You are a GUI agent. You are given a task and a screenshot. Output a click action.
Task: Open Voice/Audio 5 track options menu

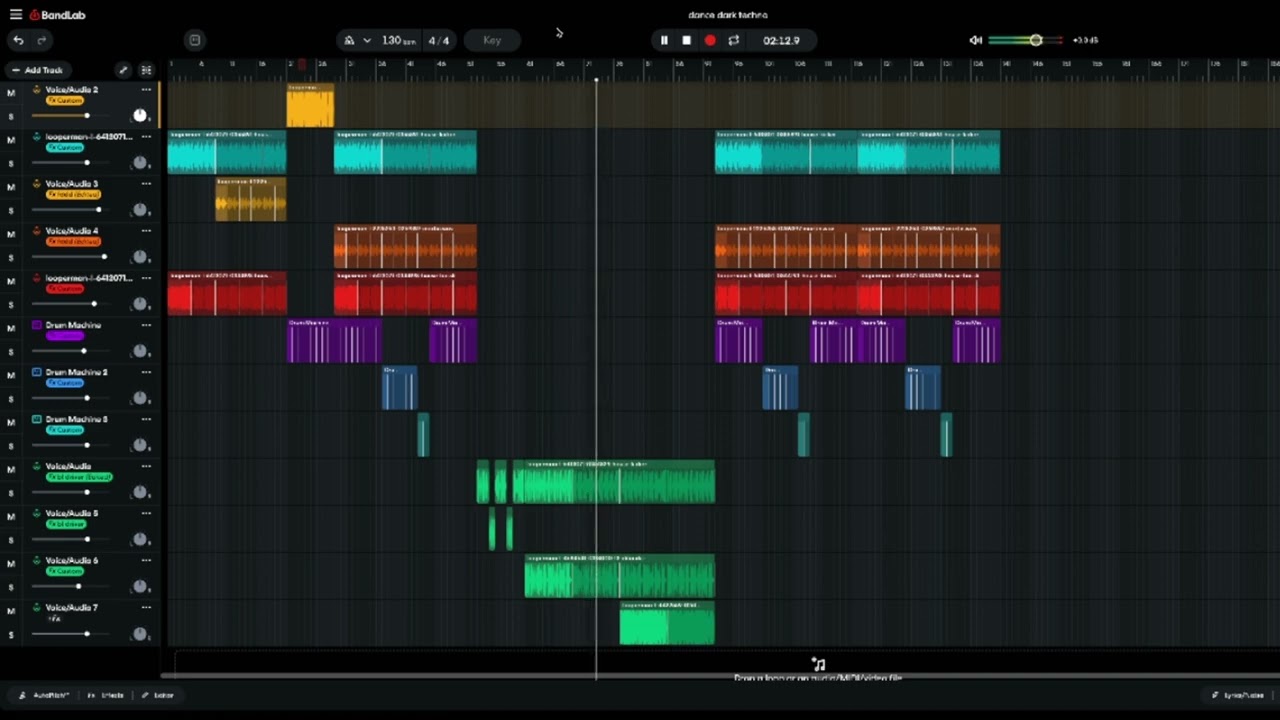point(146,513)
